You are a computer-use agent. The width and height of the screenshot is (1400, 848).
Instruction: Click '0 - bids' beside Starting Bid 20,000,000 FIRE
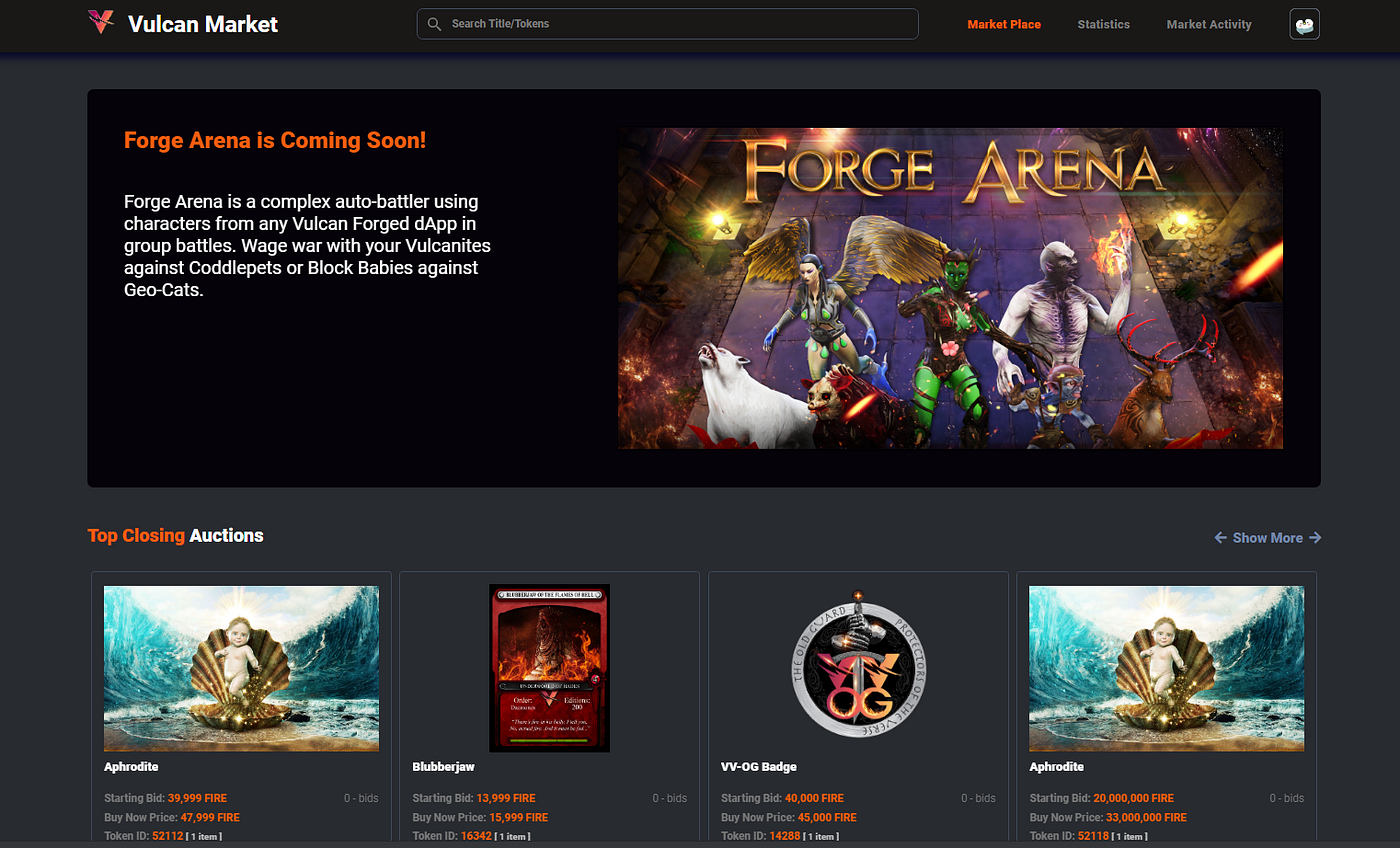[x=1287, y=798]
